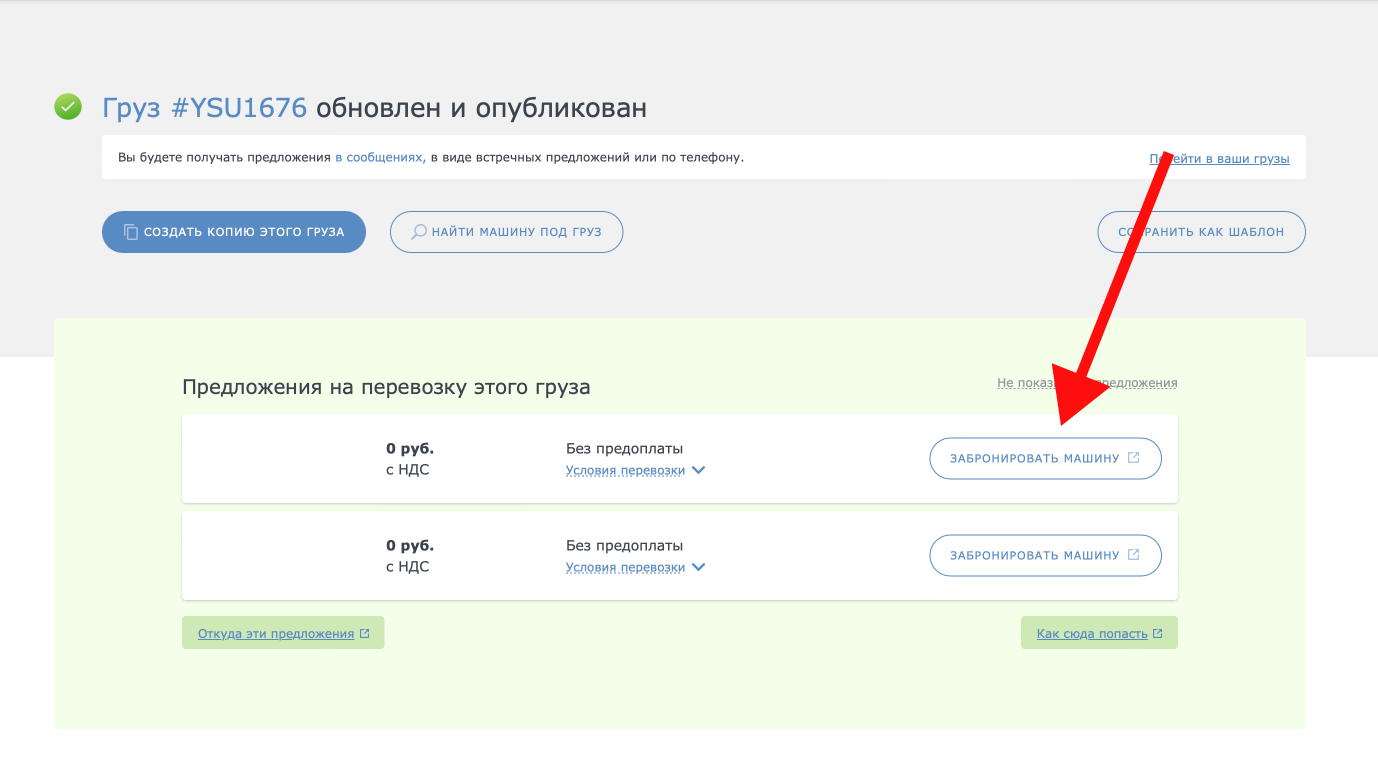Book truck in first offer row
Image resolution: width=1378 pixels, height=773 pixels.
click(1045, 459)
